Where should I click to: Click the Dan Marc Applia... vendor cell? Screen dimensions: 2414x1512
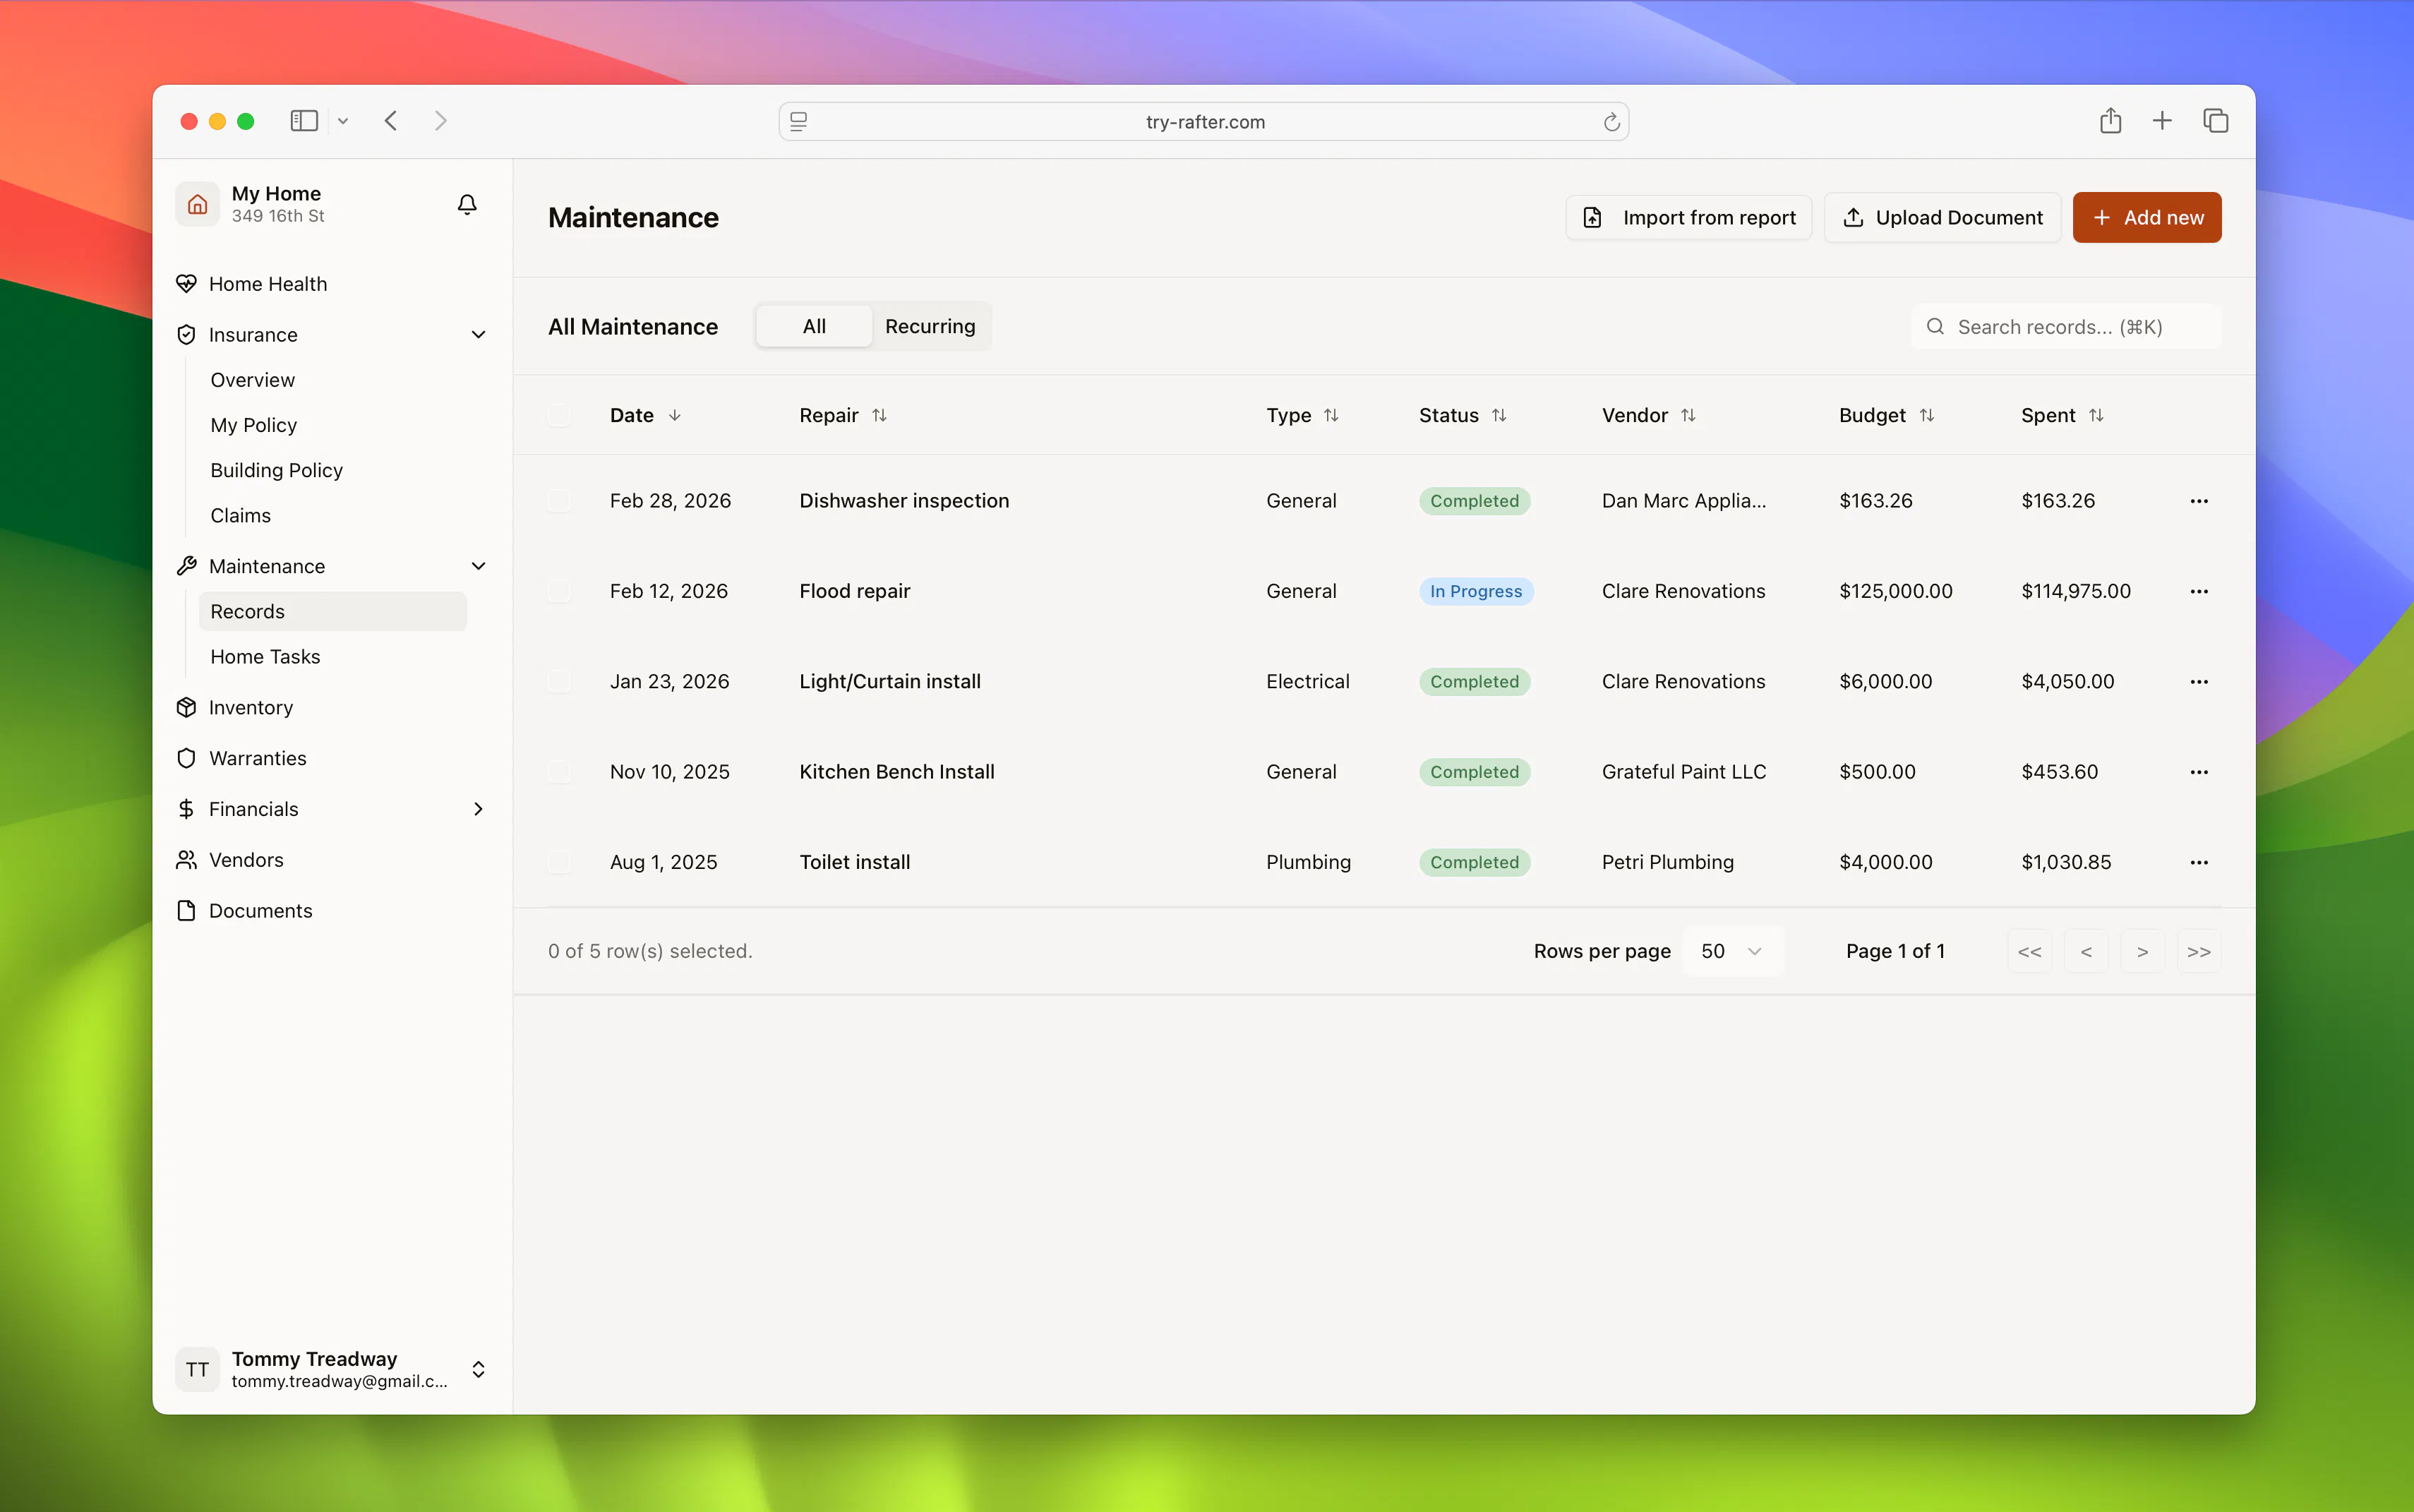click(x=1684, y=501)
